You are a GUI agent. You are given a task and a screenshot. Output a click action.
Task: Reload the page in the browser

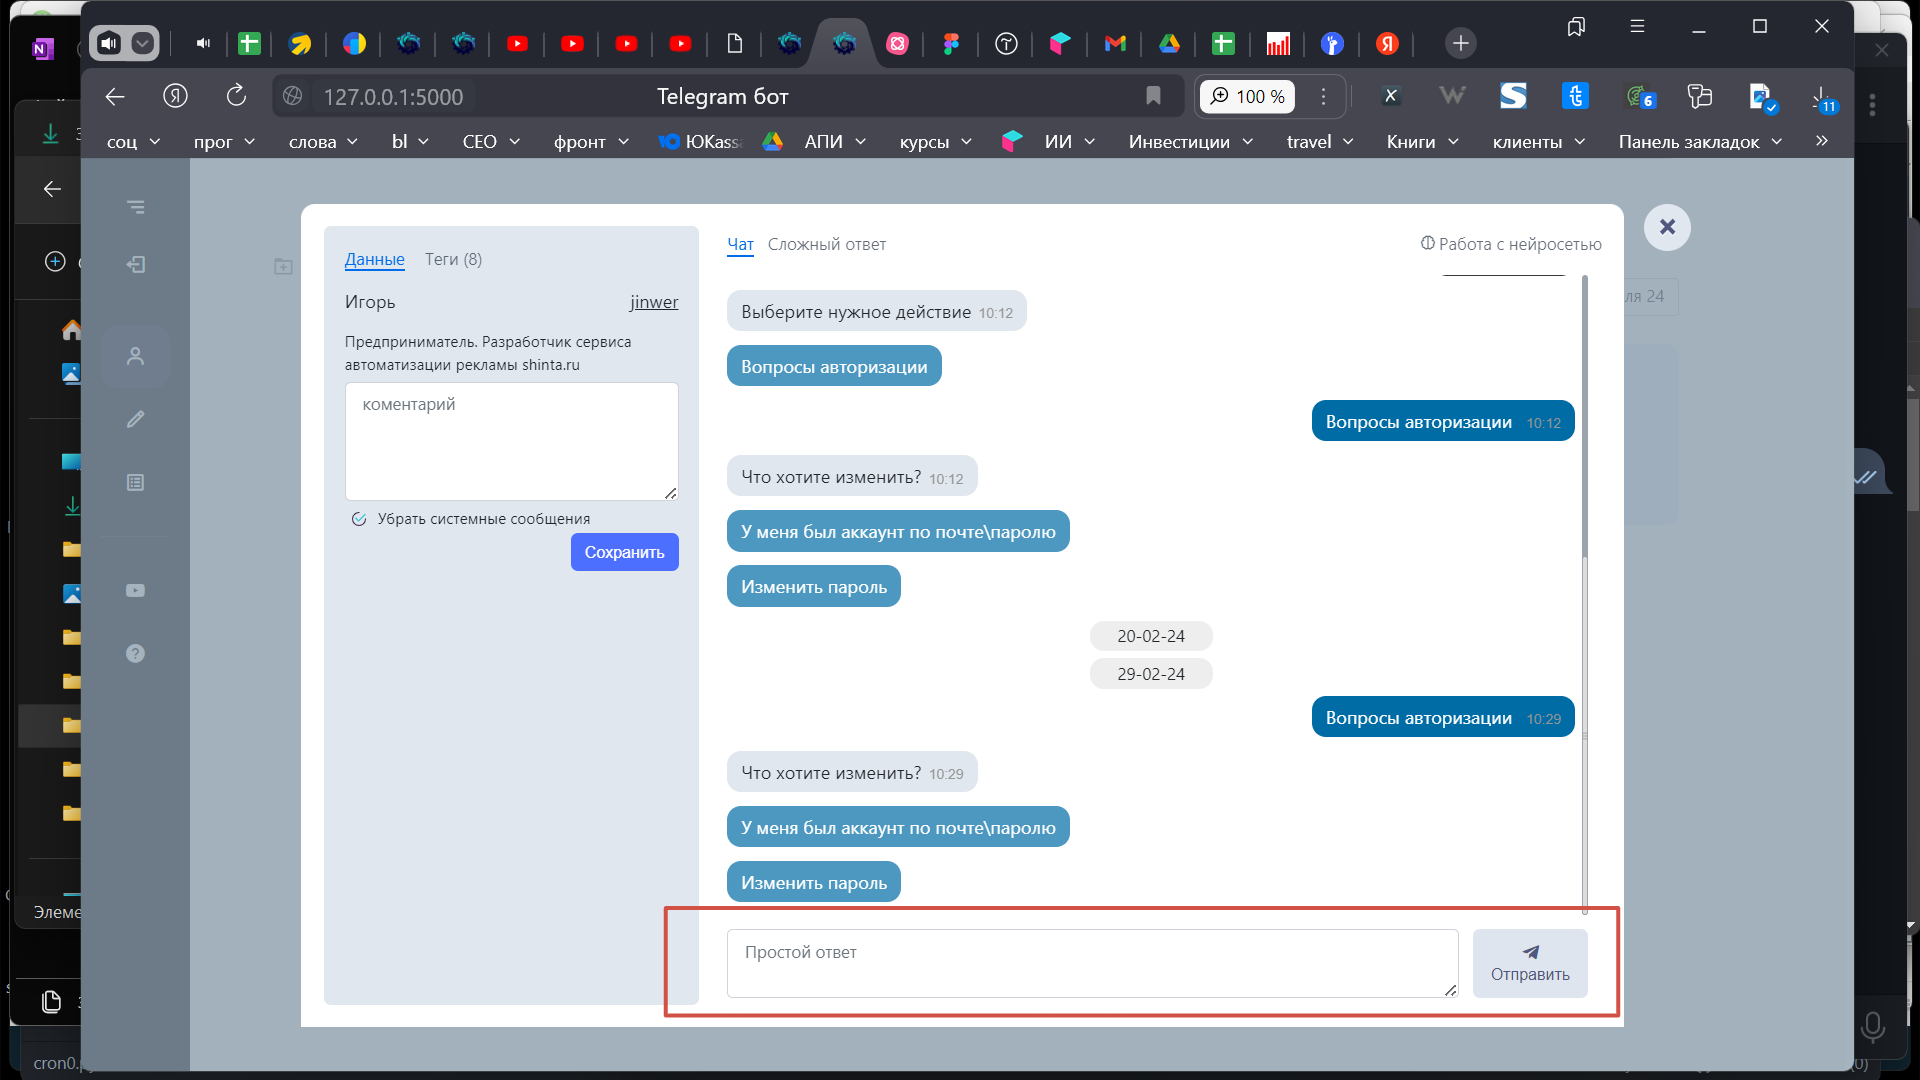coord(236,96)
